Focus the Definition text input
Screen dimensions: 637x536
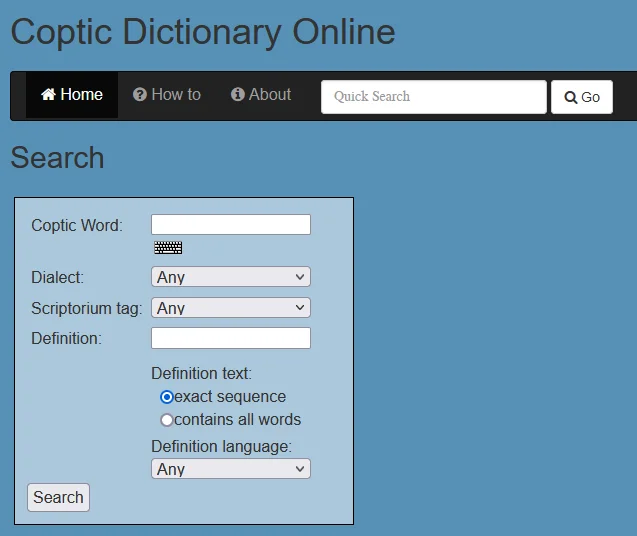230,338
